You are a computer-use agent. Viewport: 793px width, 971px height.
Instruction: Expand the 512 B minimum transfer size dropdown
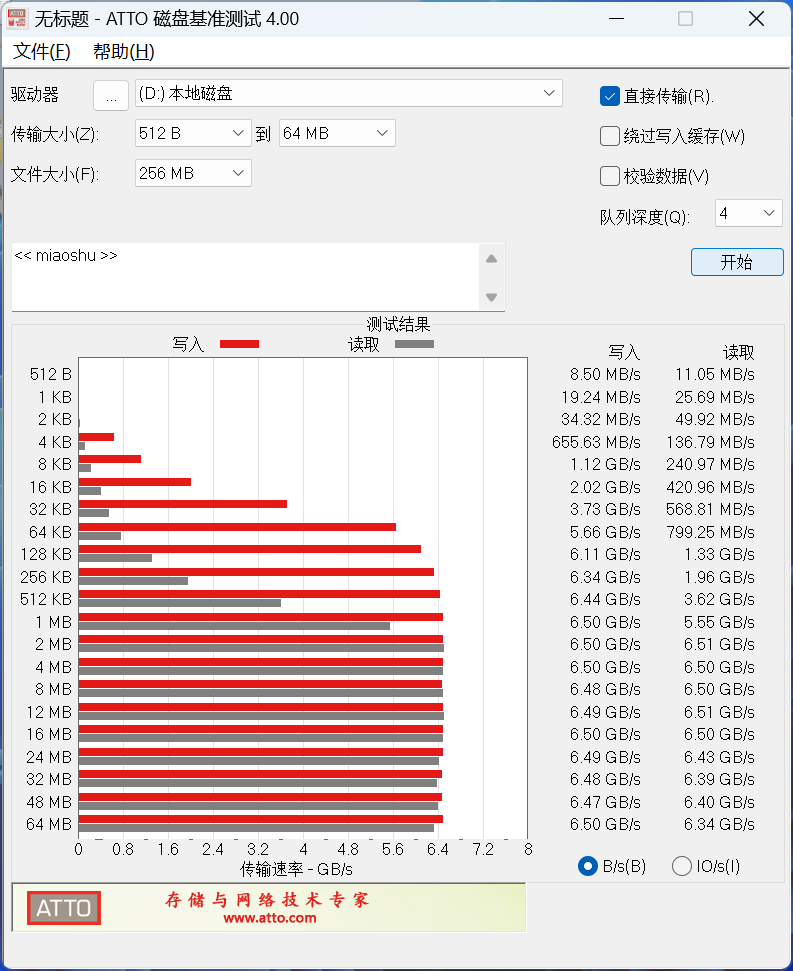point(193,133)
